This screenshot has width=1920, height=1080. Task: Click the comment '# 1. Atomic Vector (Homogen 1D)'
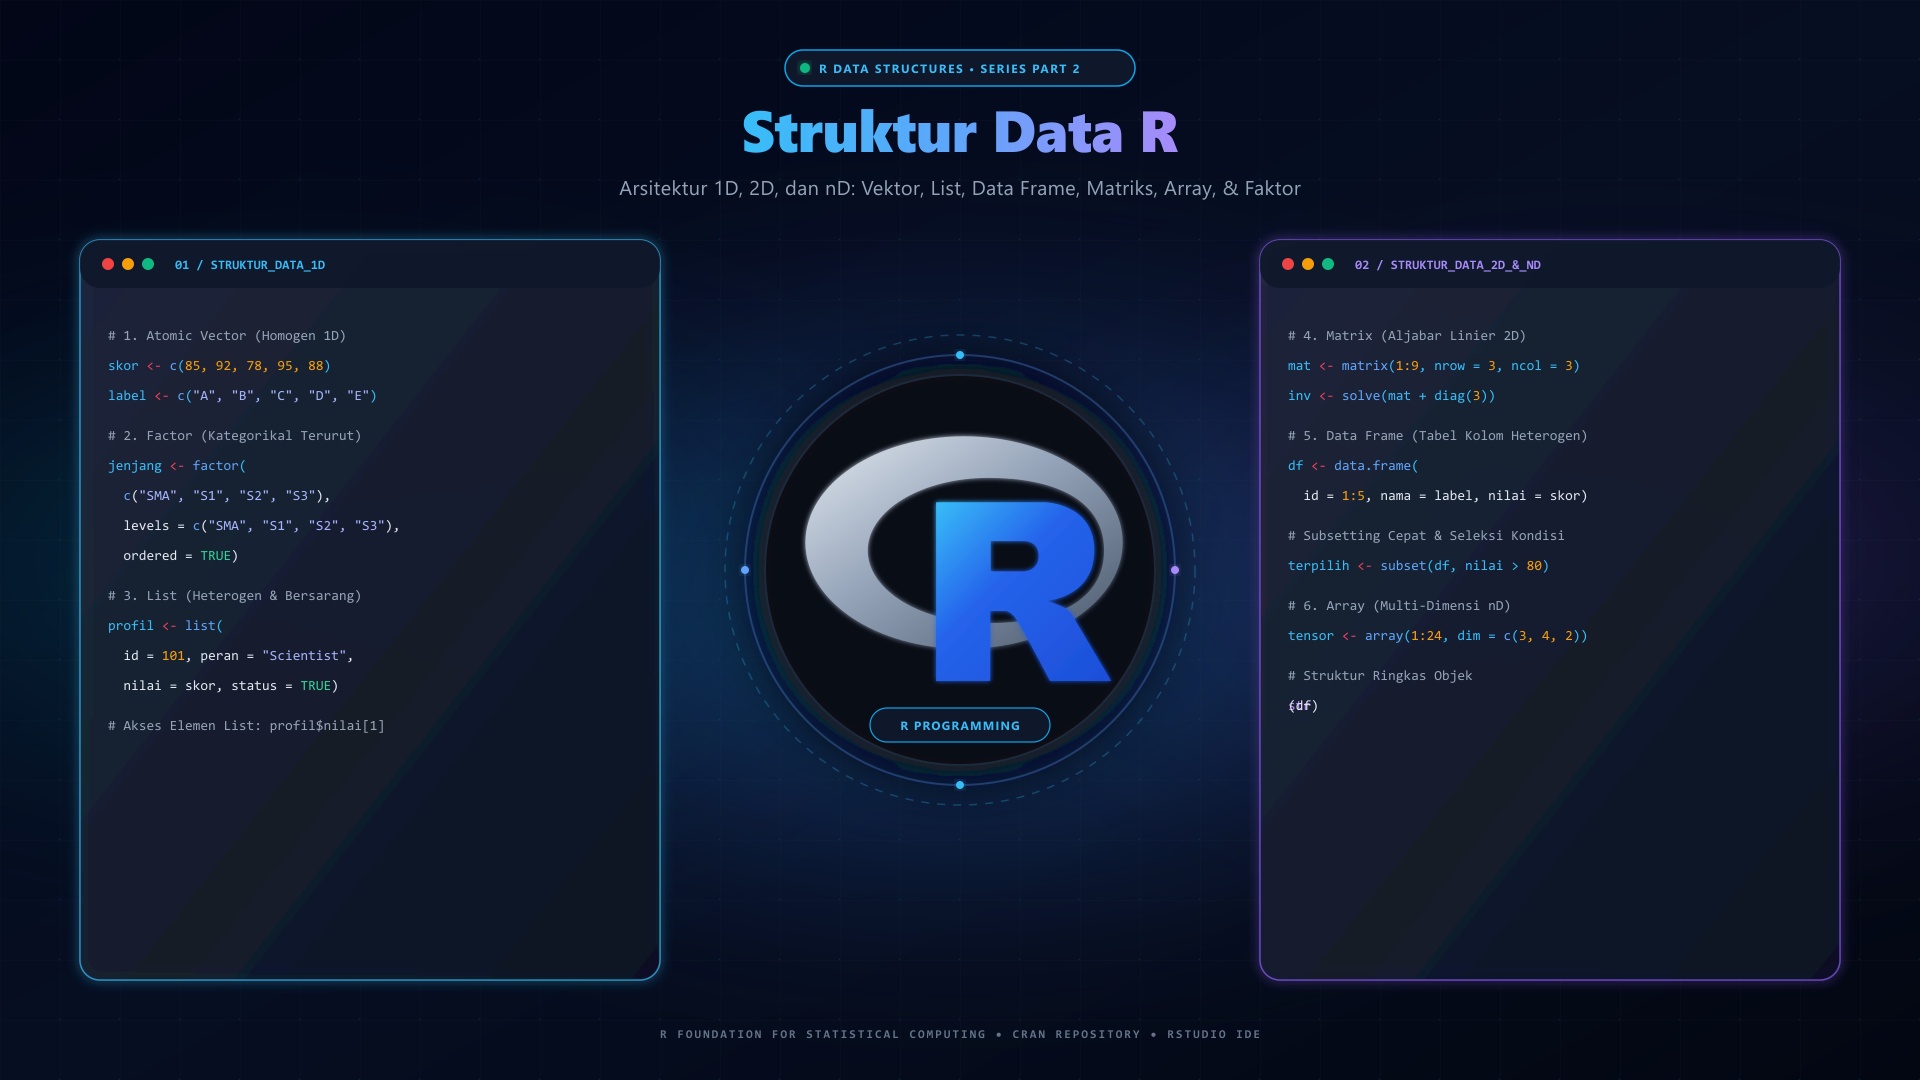click(227, 336)
